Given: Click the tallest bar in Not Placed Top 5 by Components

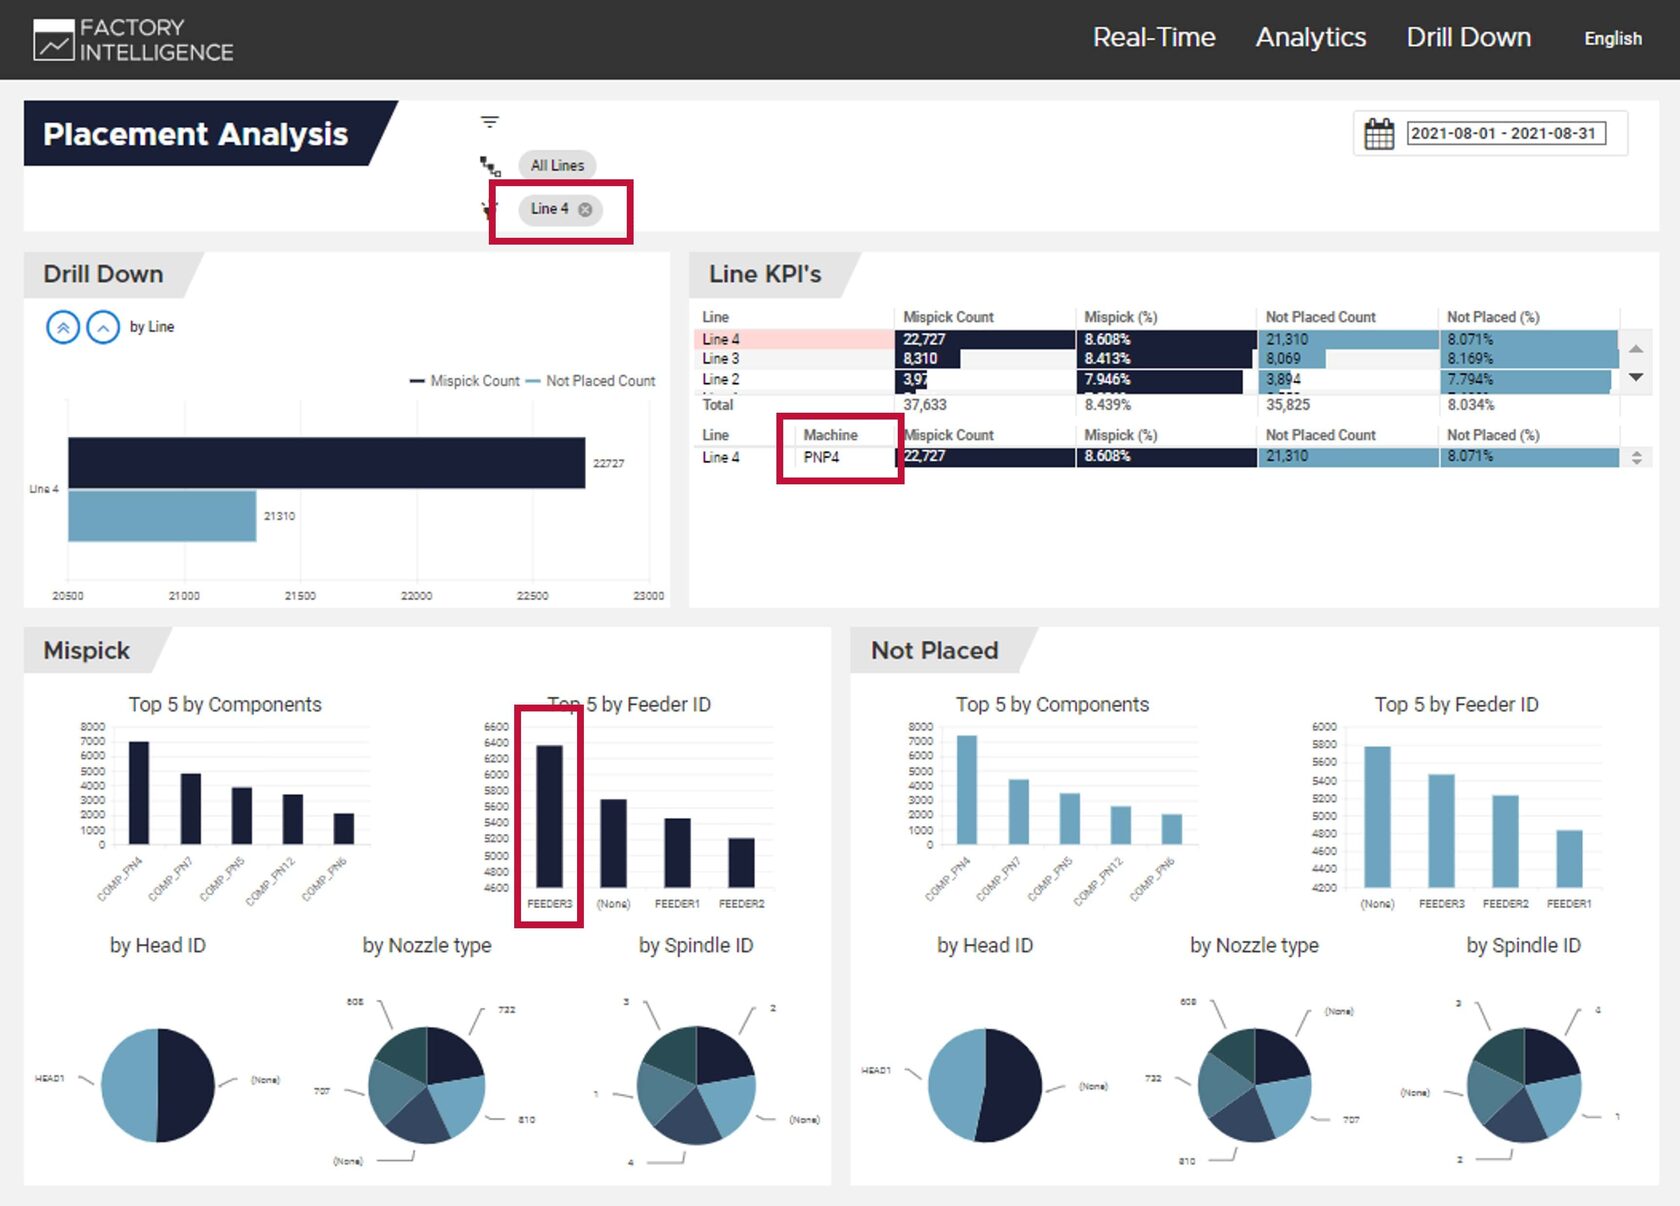Looking at the screenshot, I should point(966,790).
